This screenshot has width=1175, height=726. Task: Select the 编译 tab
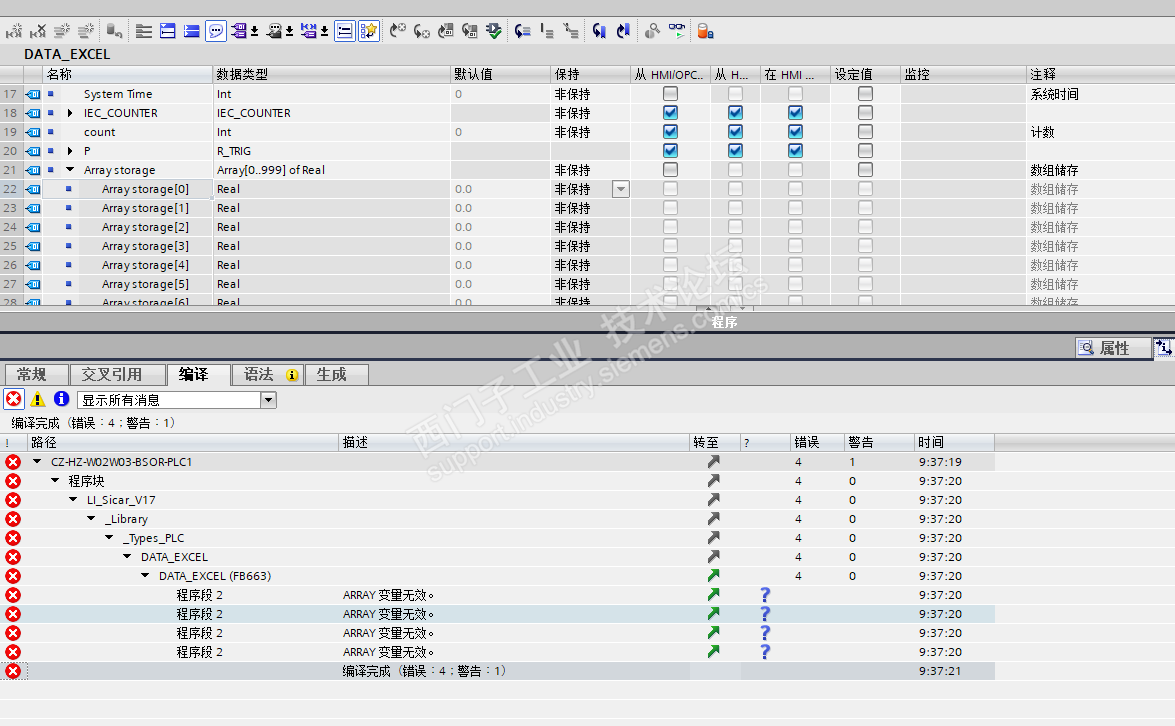click(199, 374)
